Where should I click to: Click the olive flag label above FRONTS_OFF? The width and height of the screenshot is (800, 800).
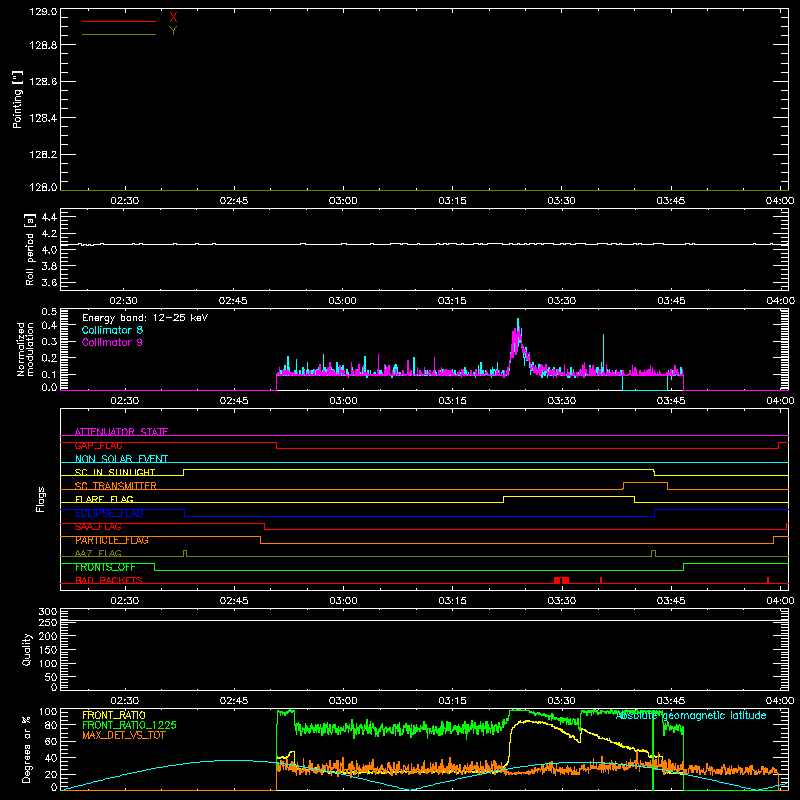click(x=98, y=553)
